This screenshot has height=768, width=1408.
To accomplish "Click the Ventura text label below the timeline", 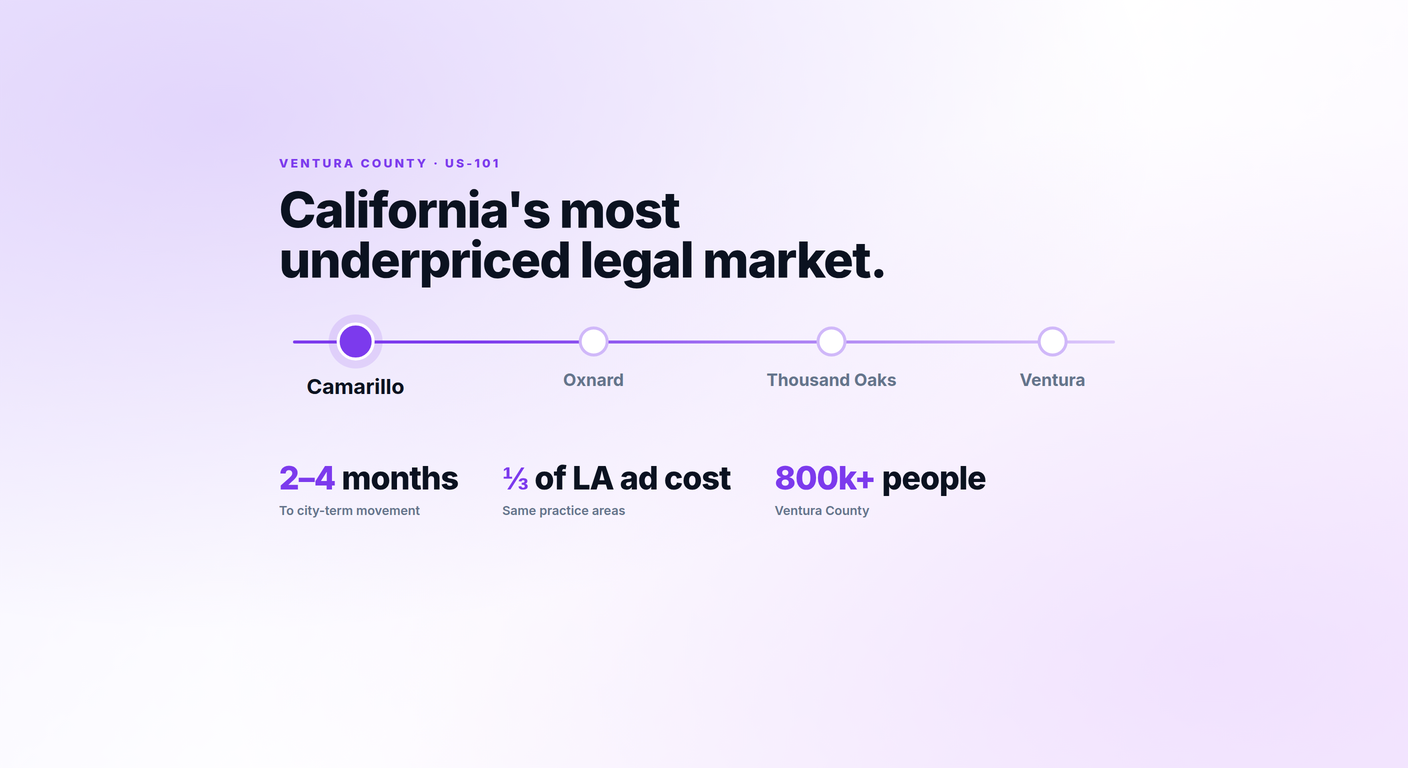I will point(1052,380).
